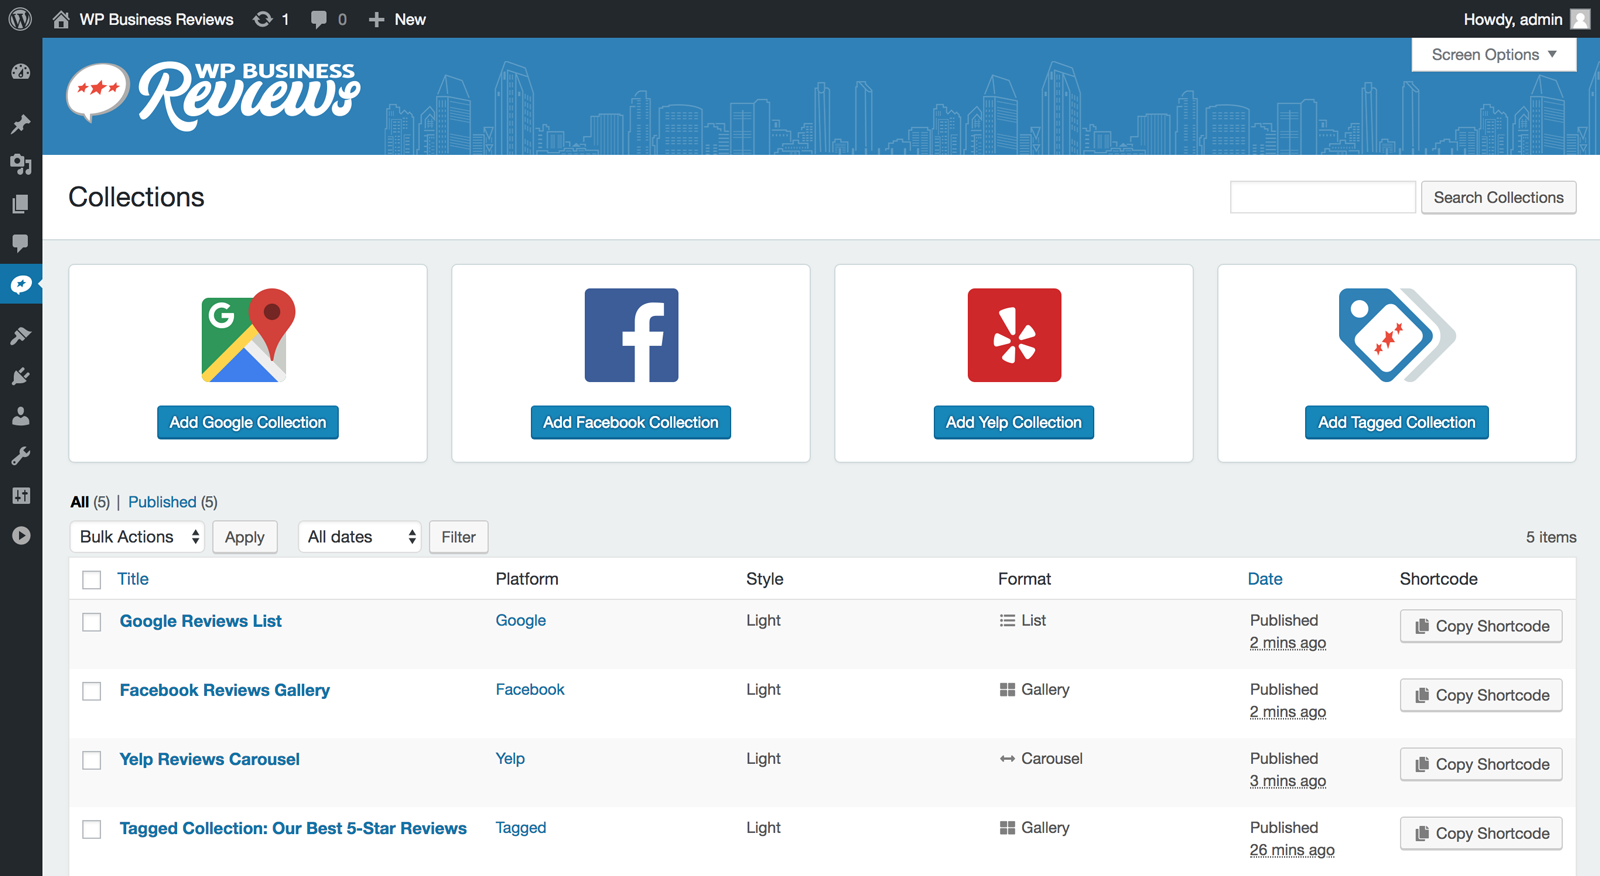Open Tools wrench icon in sidebar
Viewport: 1600px width, 876px height.
pos(20,456)
